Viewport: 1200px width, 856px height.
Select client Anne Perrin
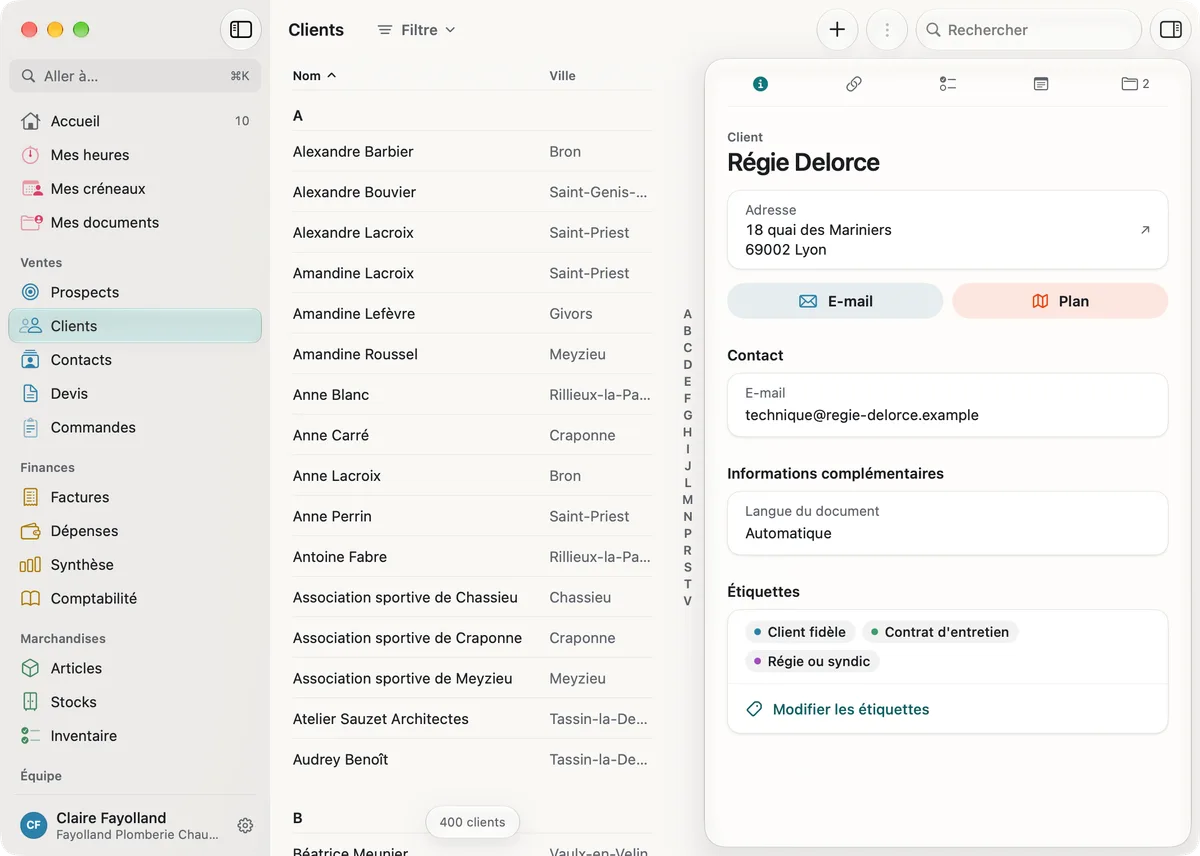point(472,516)
